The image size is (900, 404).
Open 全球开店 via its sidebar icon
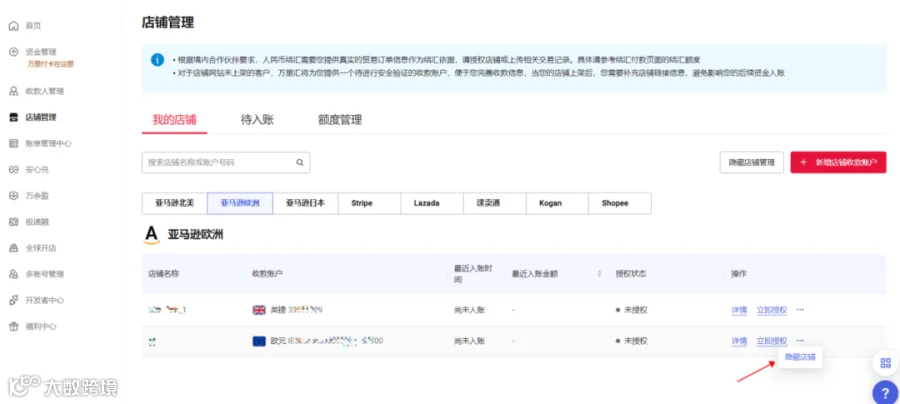(14, 248)
